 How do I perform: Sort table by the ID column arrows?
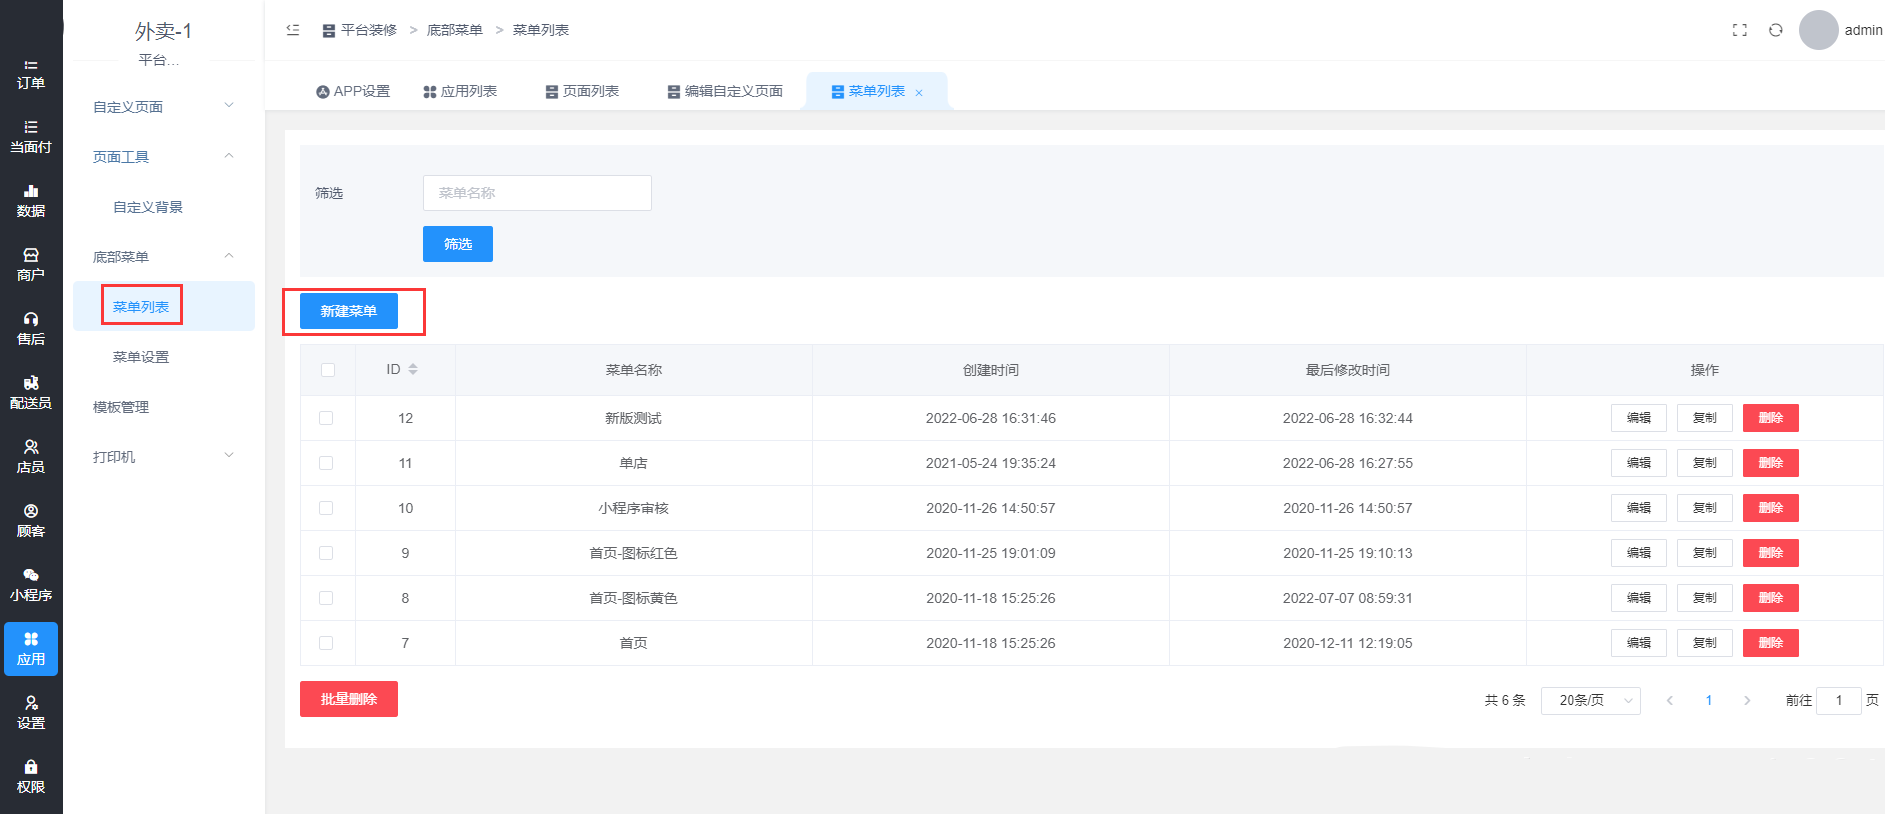pyautogui.click(x=413, y=370)
